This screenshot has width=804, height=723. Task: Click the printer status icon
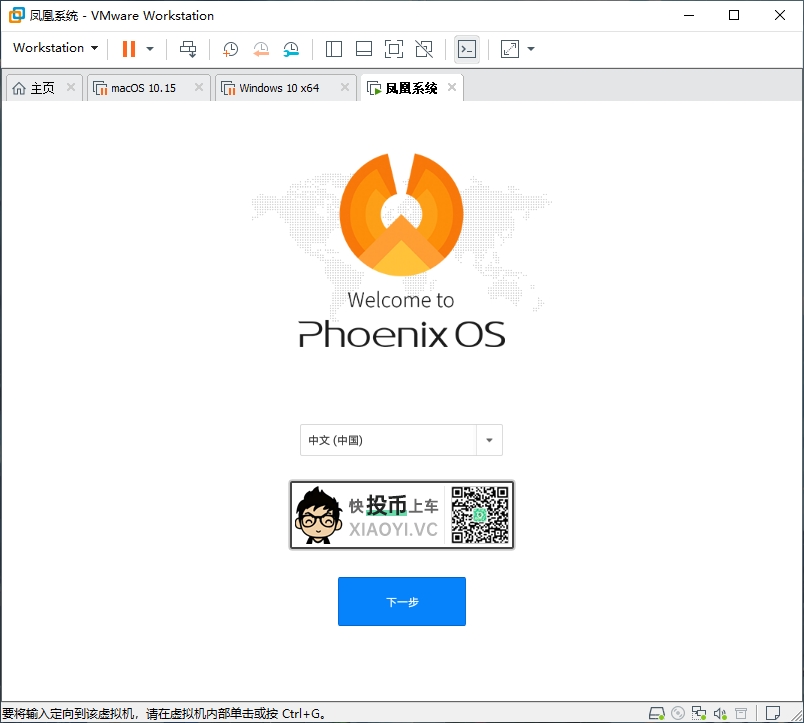741,713
